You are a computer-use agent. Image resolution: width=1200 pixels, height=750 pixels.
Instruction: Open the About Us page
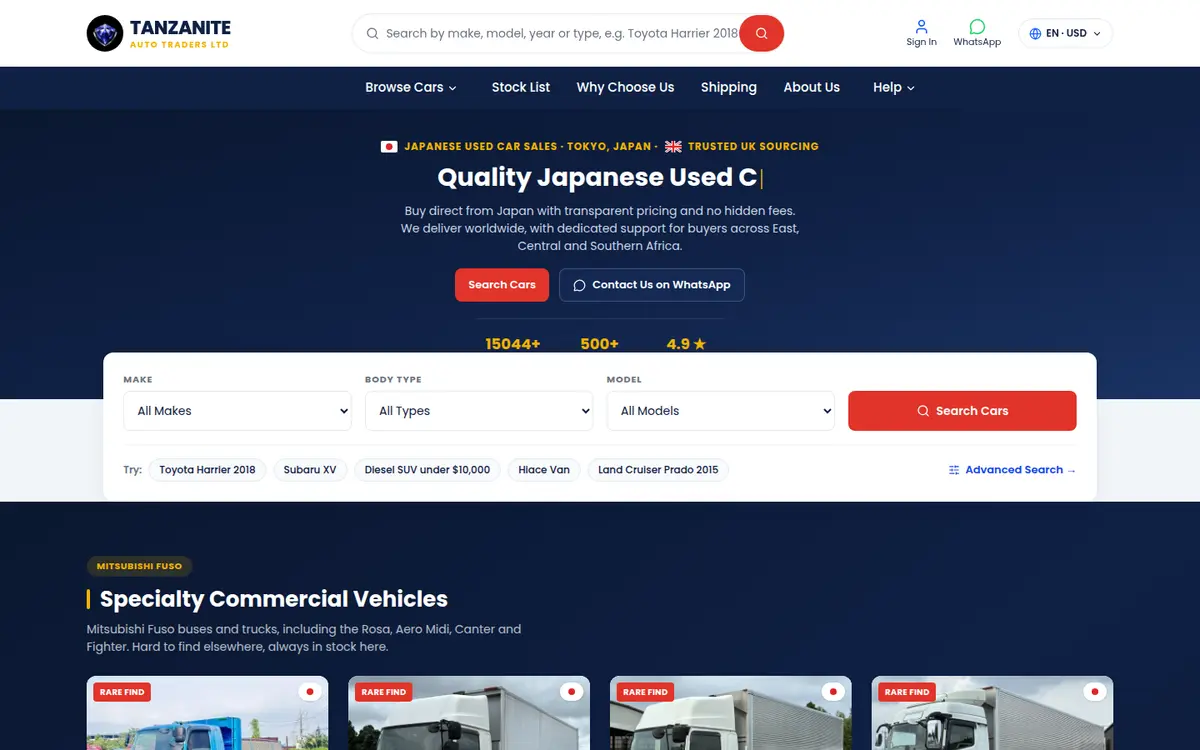pyautogui.click(x=812, y=87)
